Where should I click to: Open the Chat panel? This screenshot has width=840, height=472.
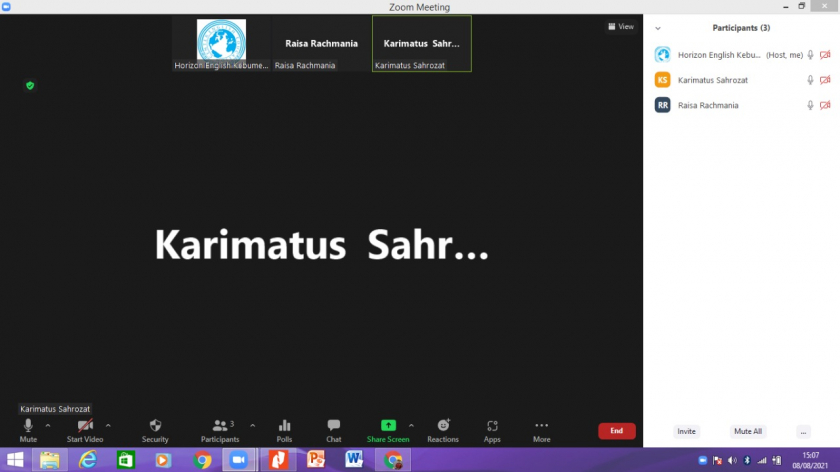333,431
